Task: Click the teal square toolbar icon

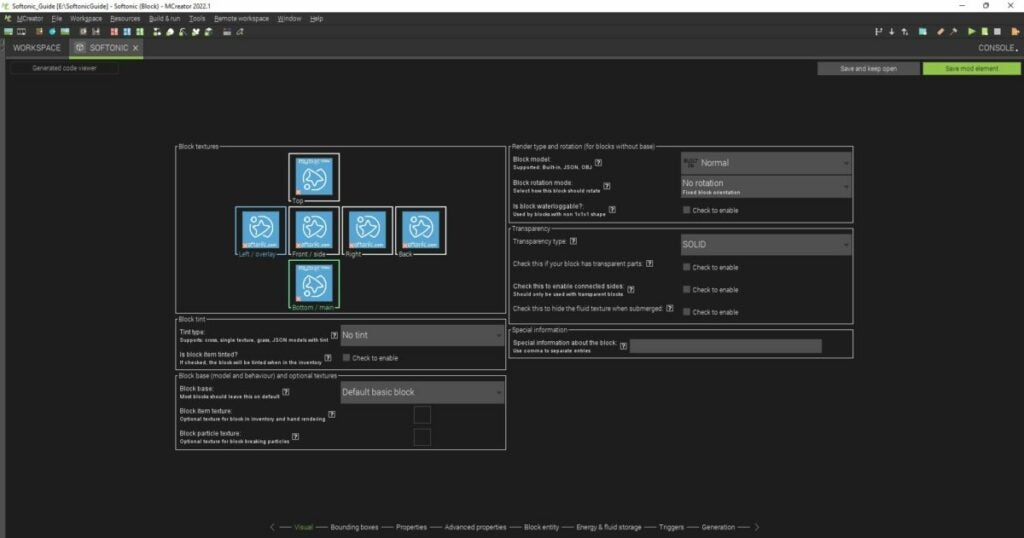Action: click(x=923, y=31)
